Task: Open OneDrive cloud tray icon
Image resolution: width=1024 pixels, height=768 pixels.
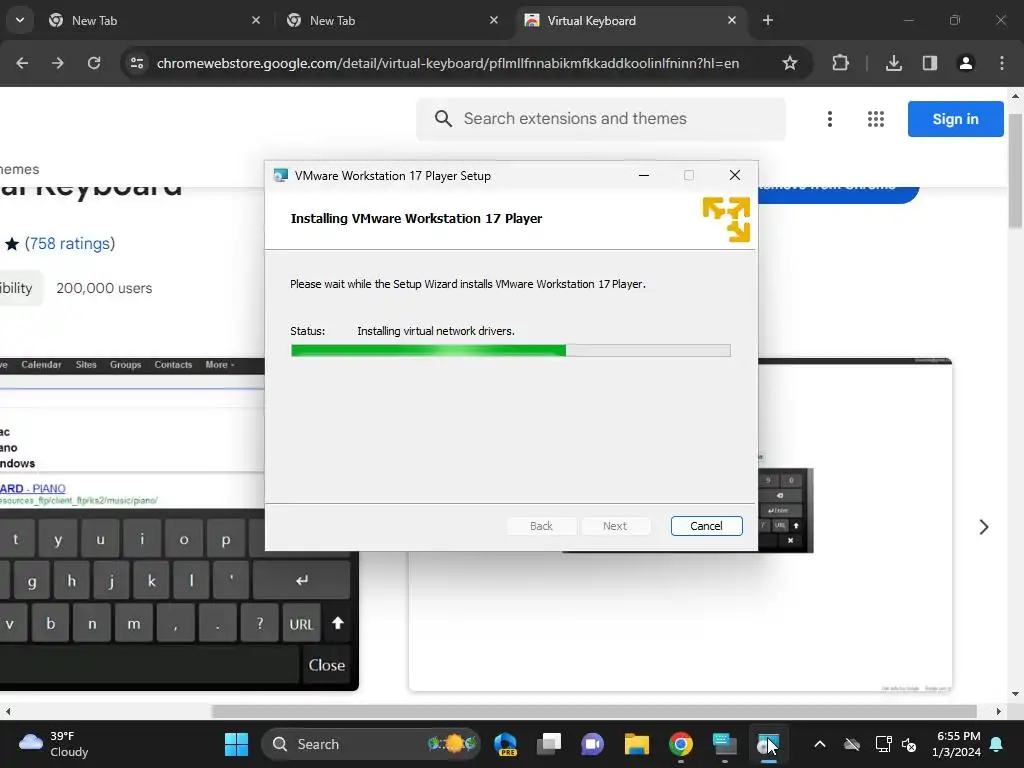Action: pos(852,744)
